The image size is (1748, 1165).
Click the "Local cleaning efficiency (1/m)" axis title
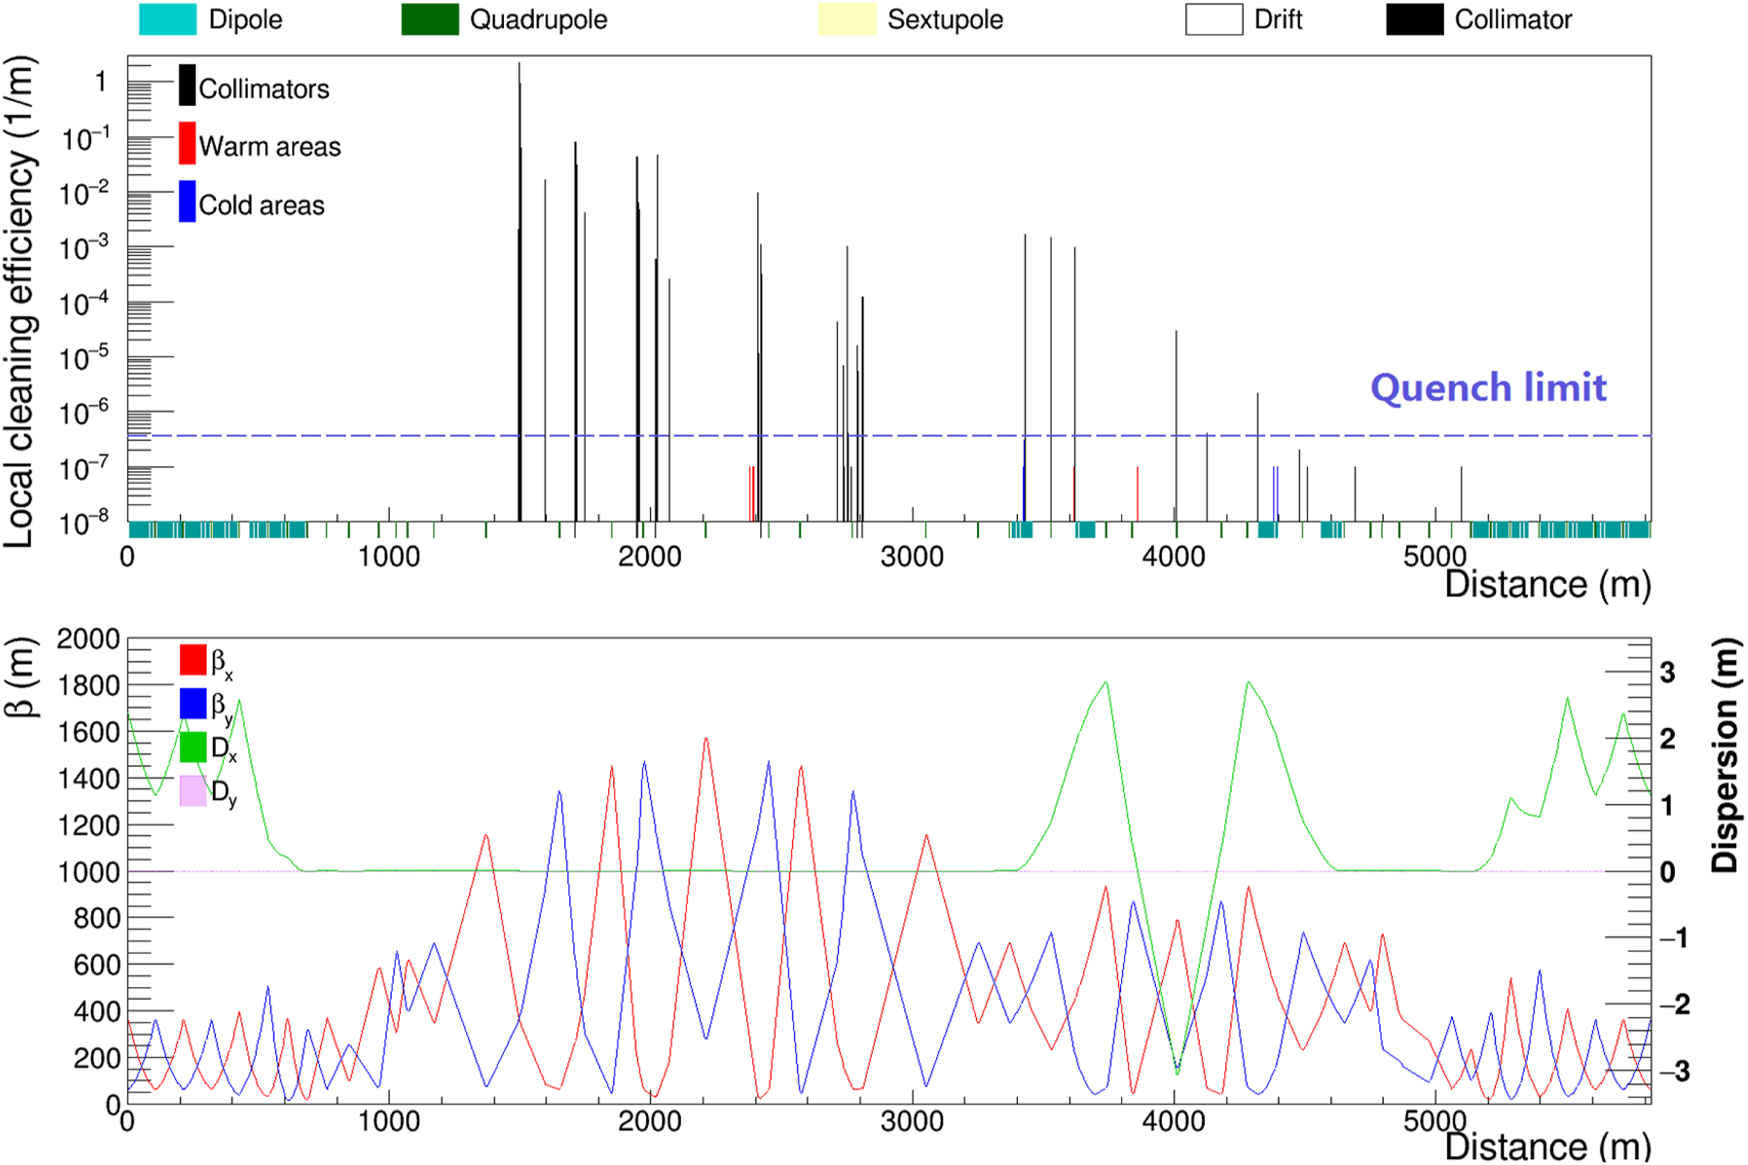click(x=20, y=300)
